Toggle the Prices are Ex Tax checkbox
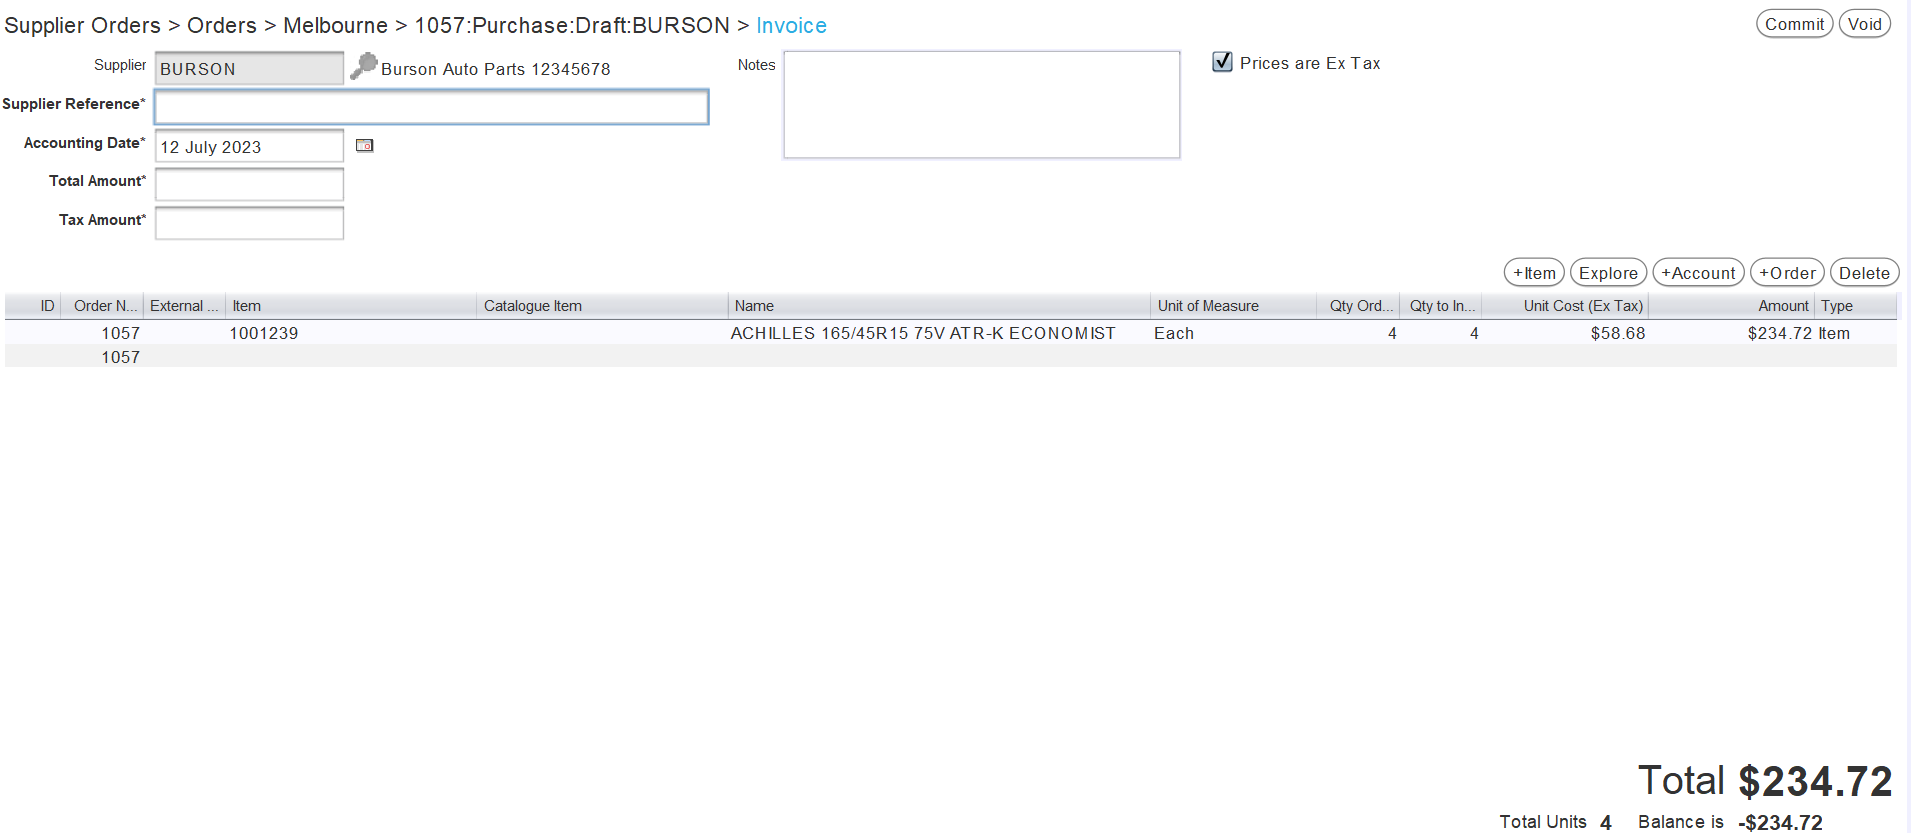The image size is (1911, 833). tap(1222, 62)
